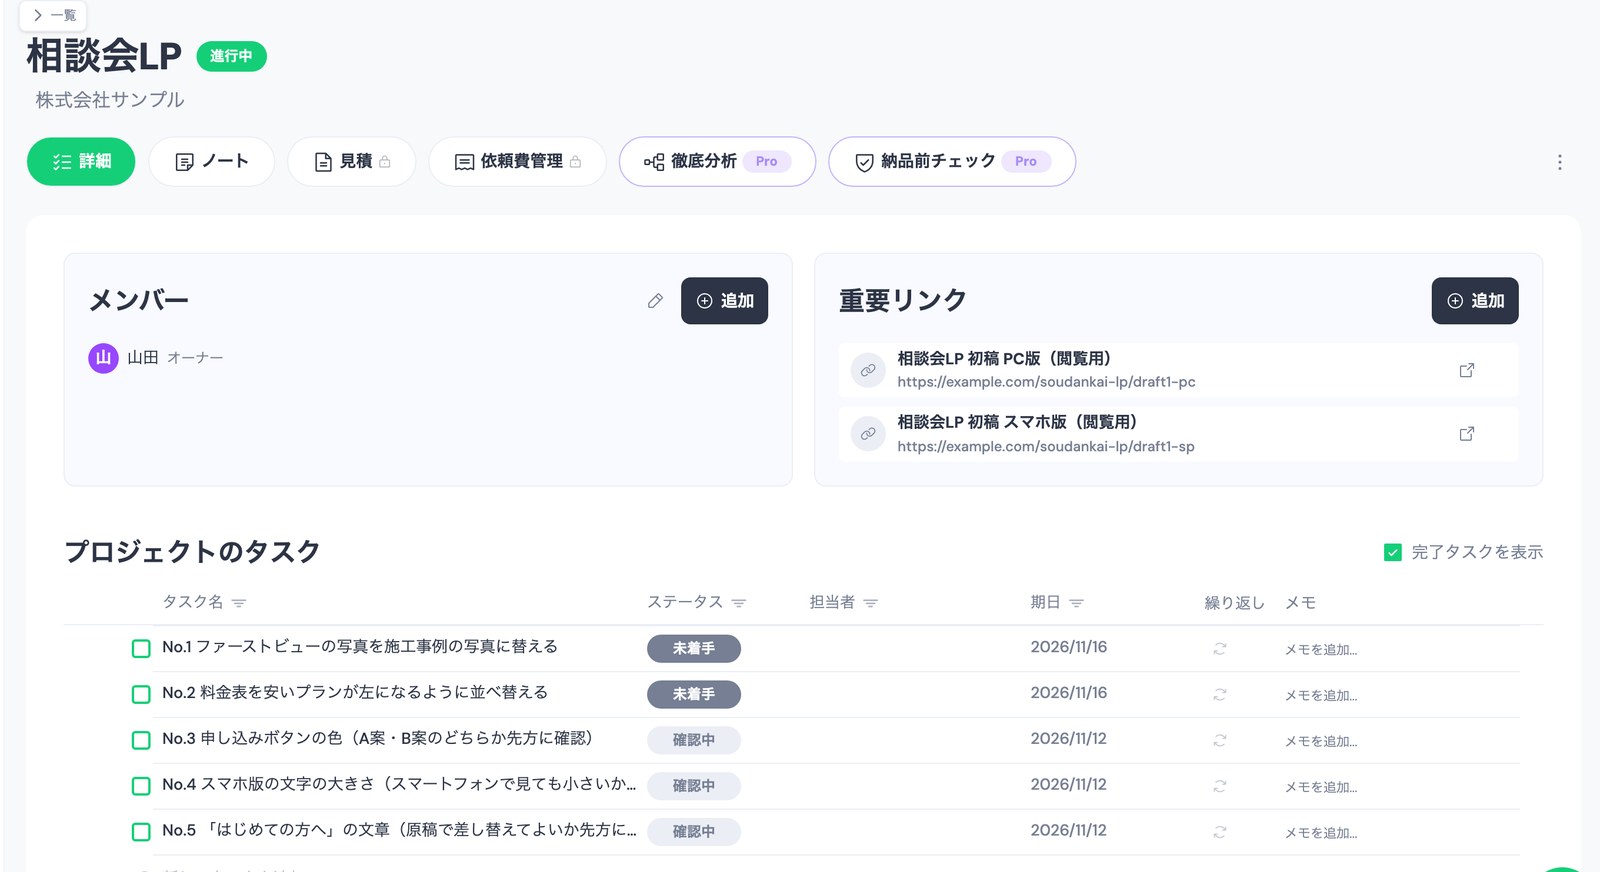Image resolution: width=1600 pixels, height=872 pixels.
Task: Click メモを追加 field for No.1 task
Action: [1321, 650]
